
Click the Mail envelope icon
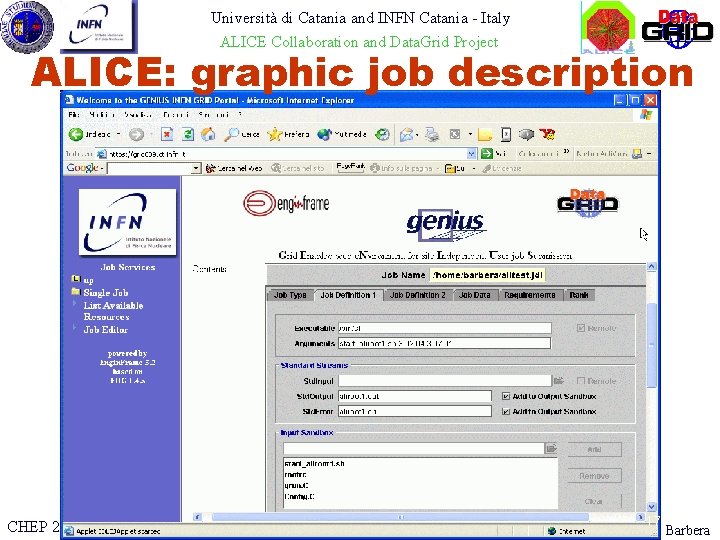[x=406, y=134]
